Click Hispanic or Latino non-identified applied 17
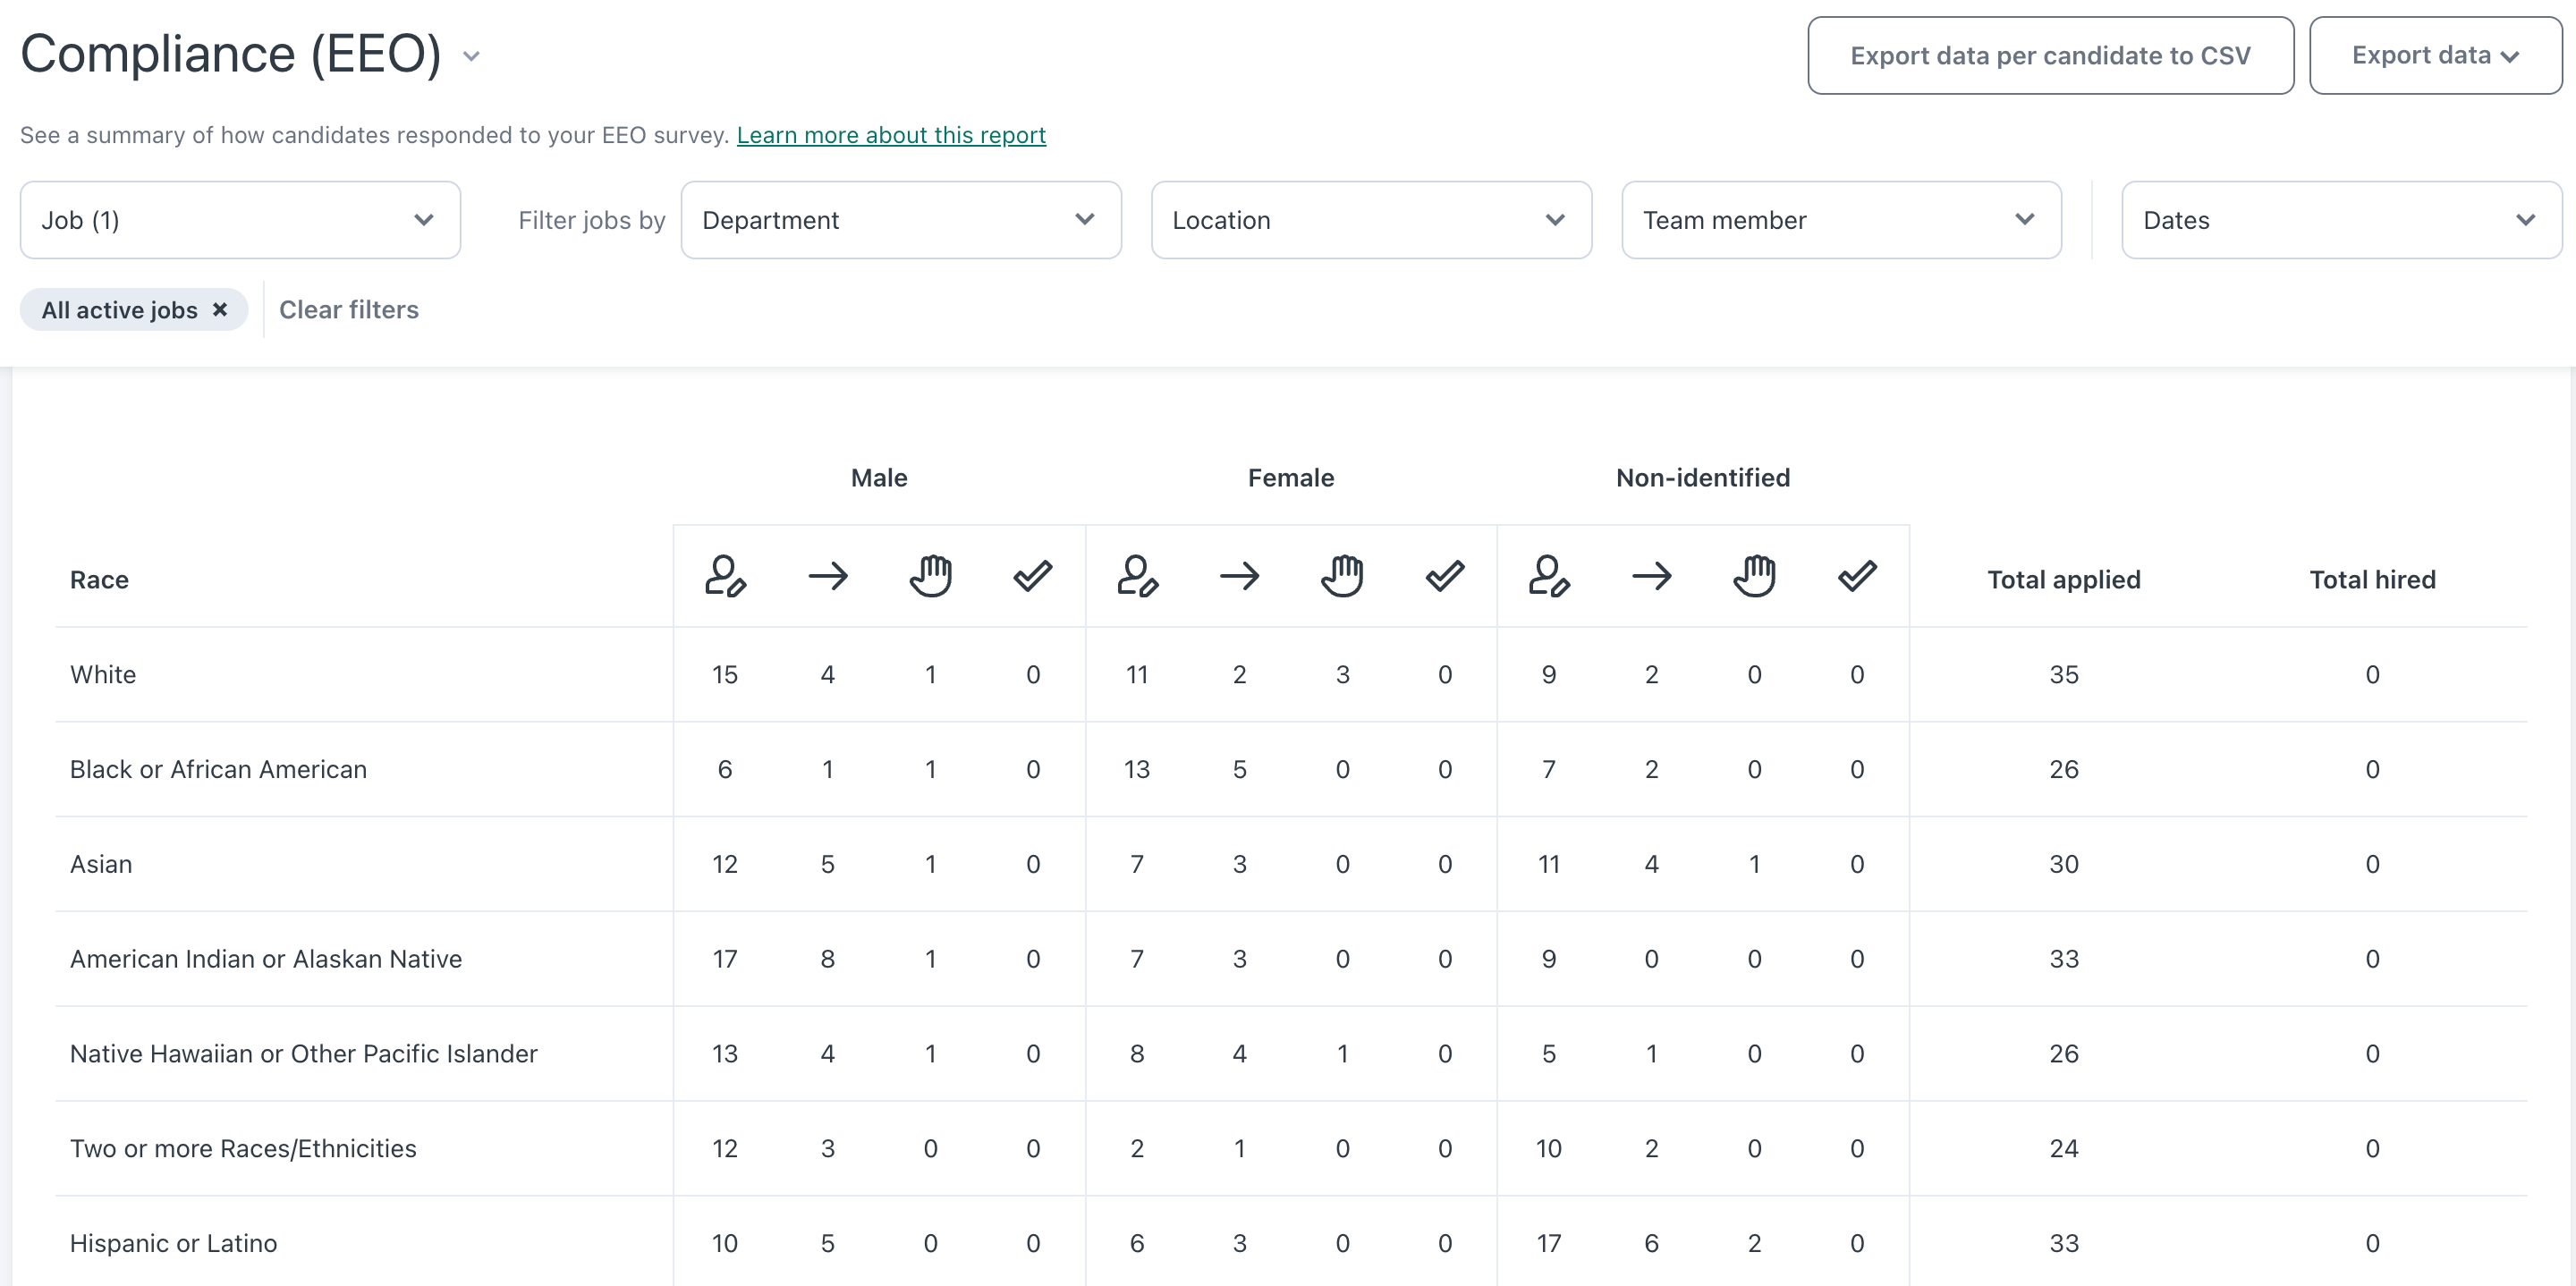Image resolution: width=2576 pixels, height=1286 pixels. [1549, 1244]
